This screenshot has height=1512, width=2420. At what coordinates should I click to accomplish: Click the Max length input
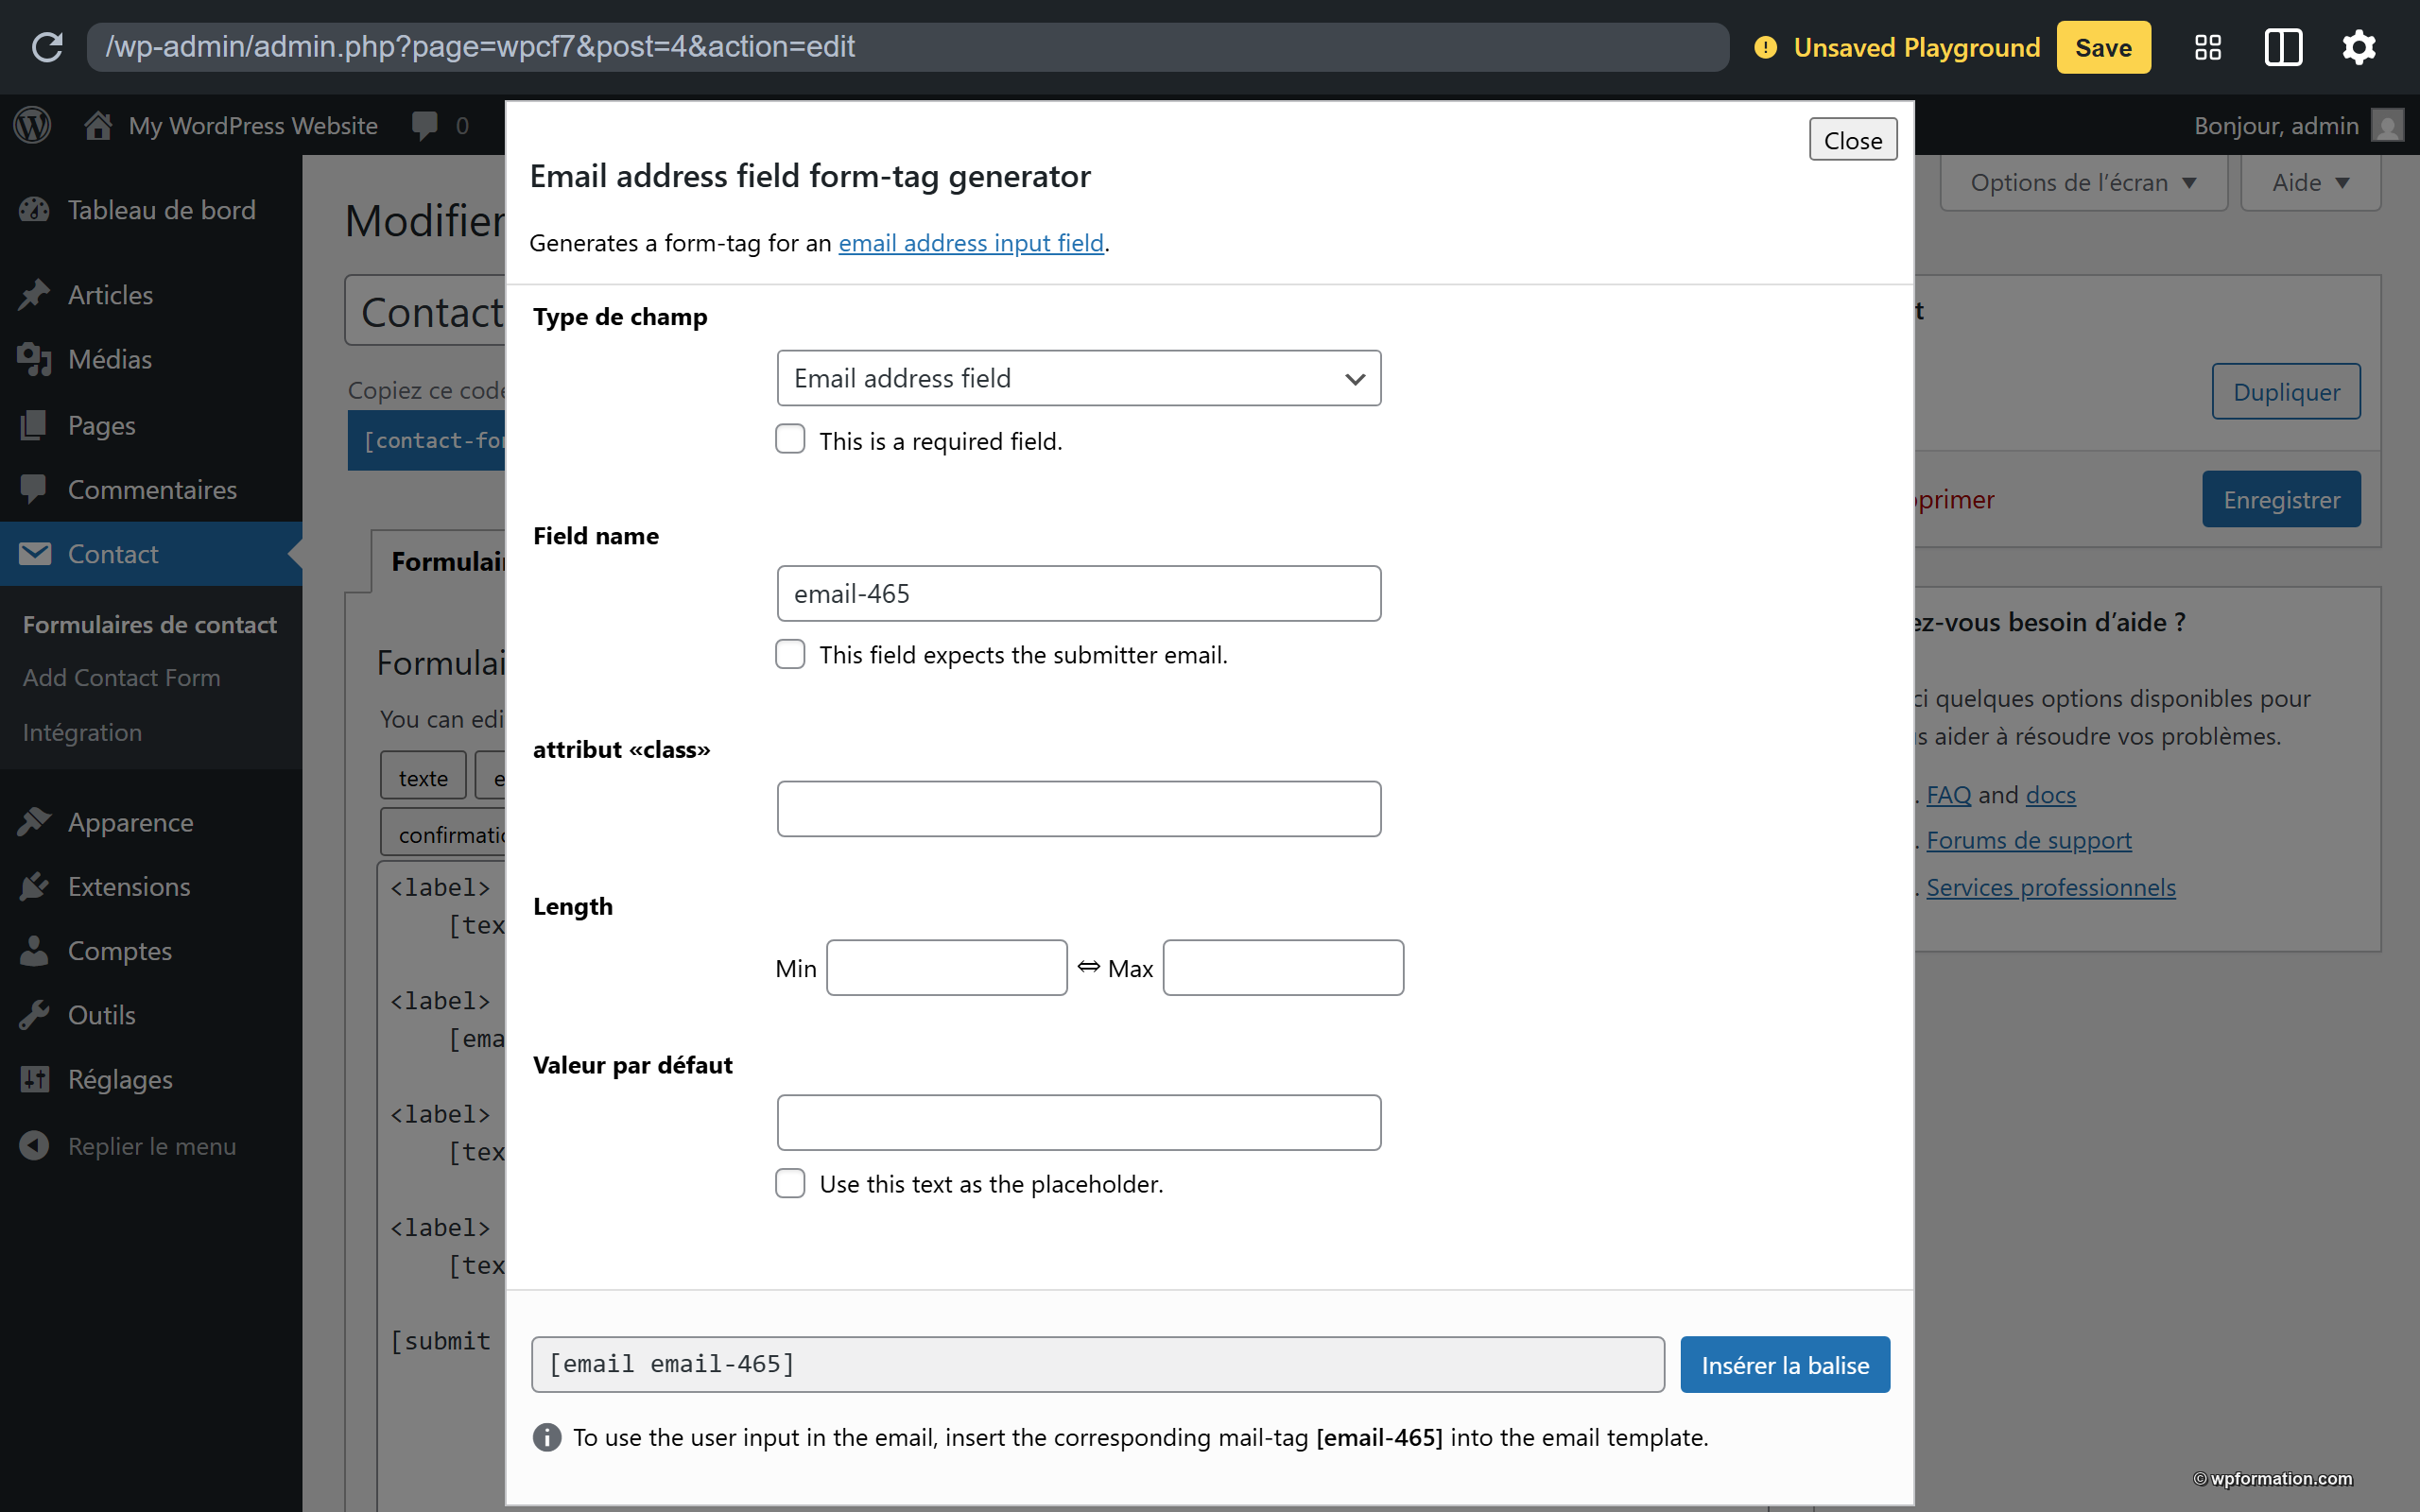[1283, 967]
